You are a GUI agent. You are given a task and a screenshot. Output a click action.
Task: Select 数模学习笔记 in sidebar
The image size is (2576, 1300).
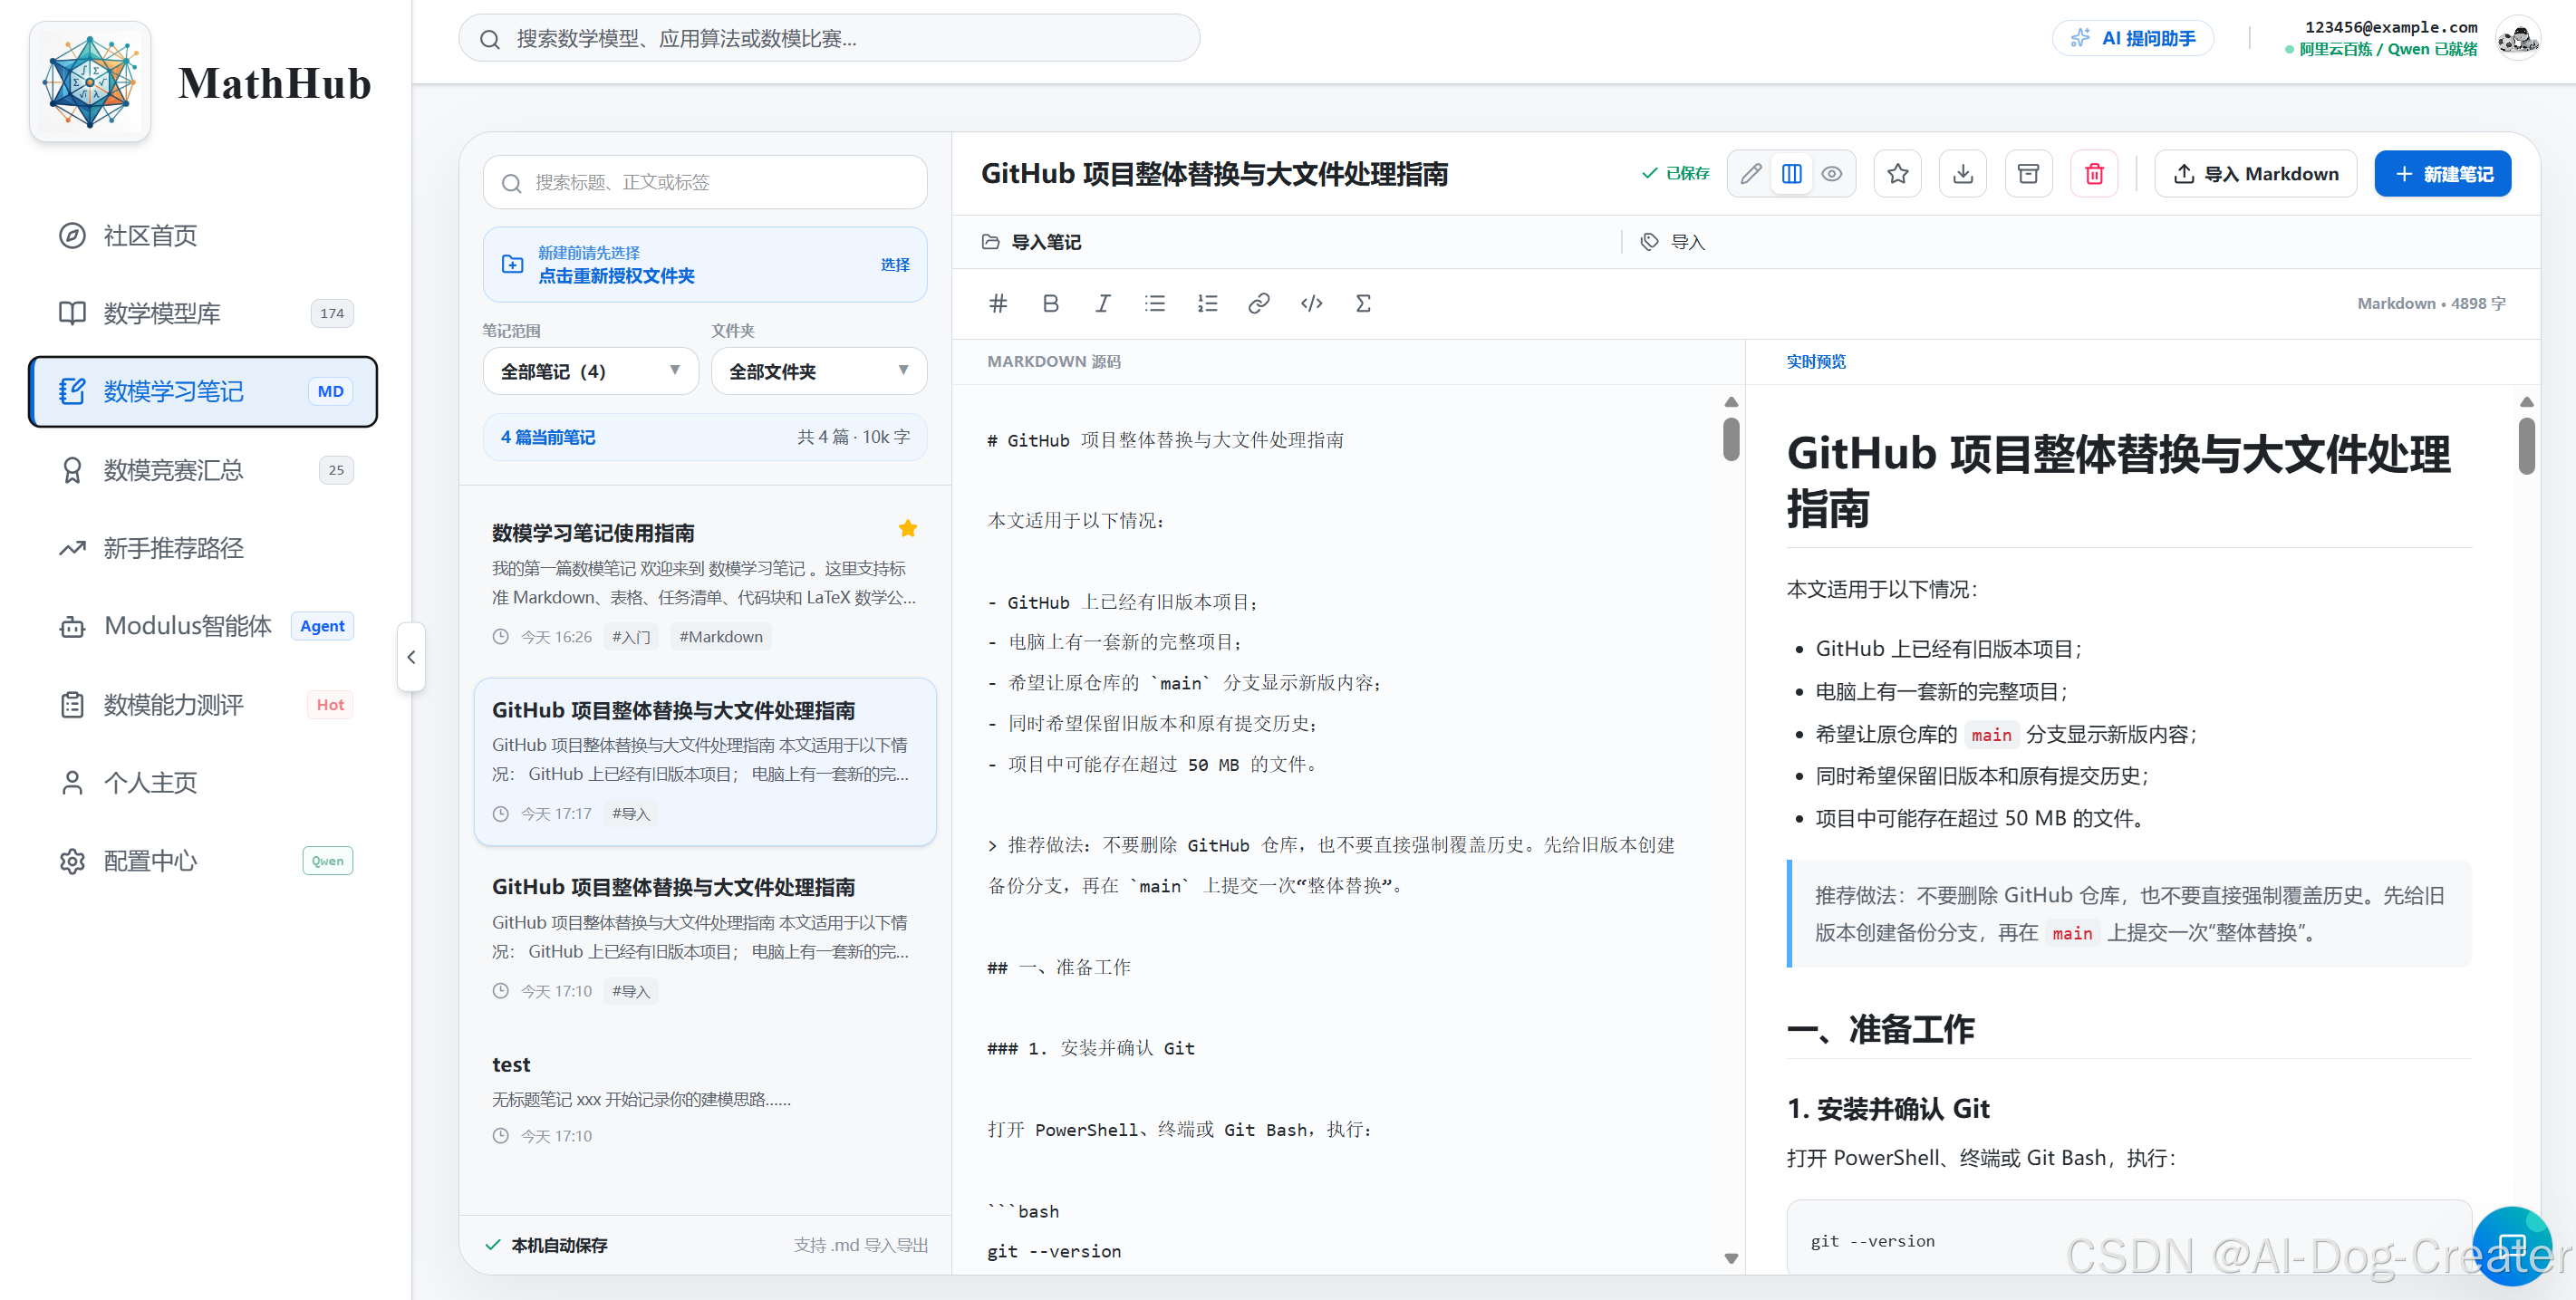pos(204,392)
